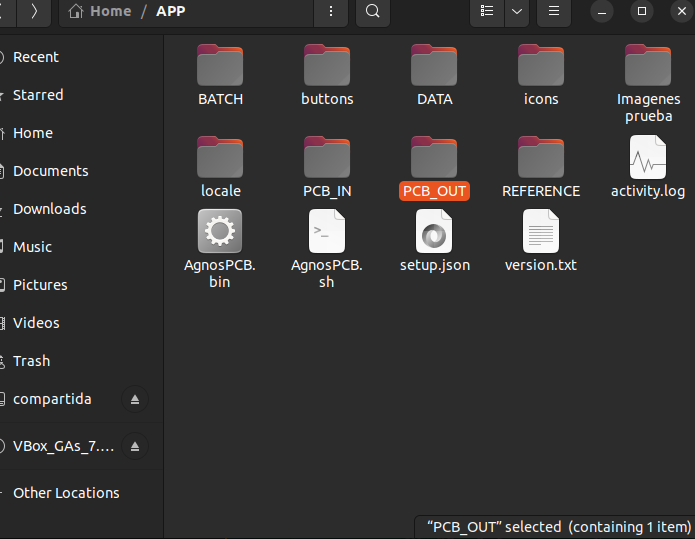Expand the view options dropdown arrow

point(517,11)
